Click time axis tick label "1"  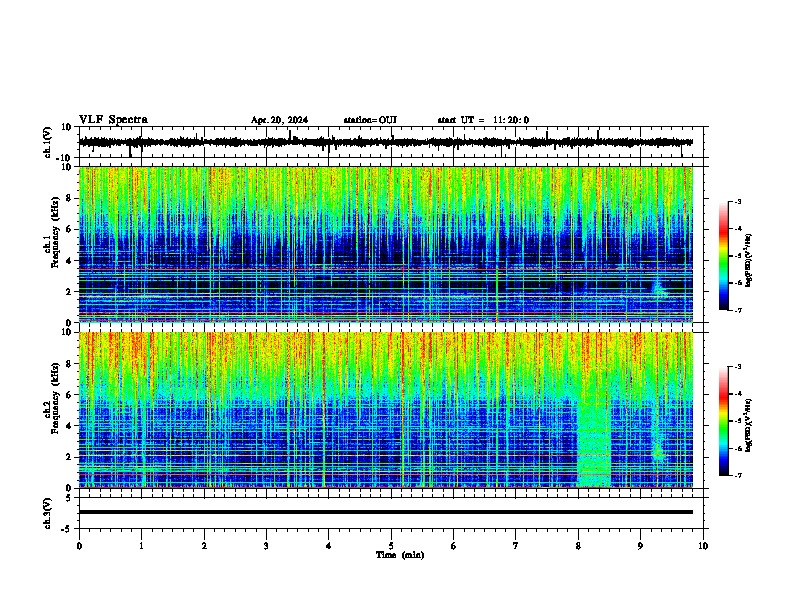pos(141,546)
